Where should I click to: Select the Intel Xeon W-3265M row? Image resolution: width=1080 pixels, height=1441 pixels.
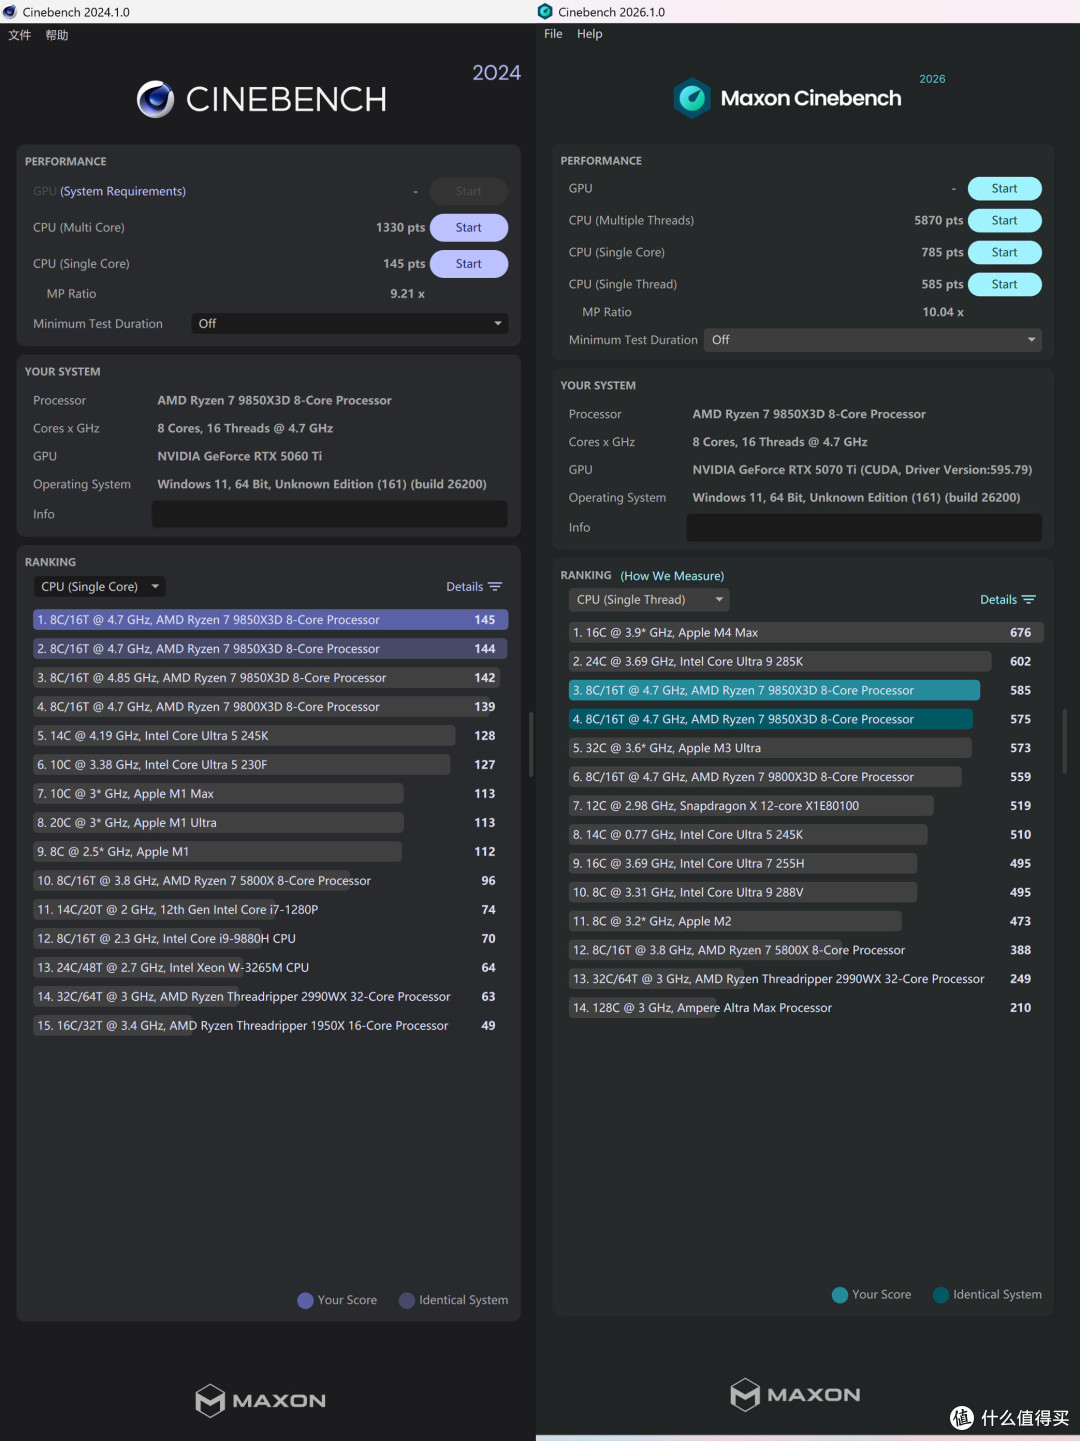pyautogui.click(x=270, y=968)
